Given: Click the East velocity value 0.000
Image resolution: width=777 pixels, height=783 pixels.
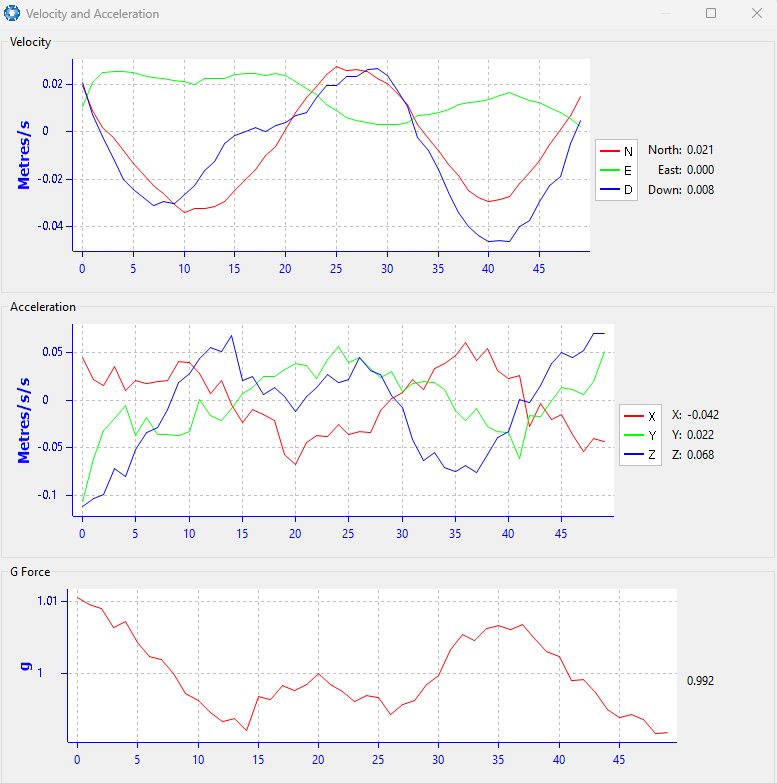Looking at the screenshot, I should 700,169.
